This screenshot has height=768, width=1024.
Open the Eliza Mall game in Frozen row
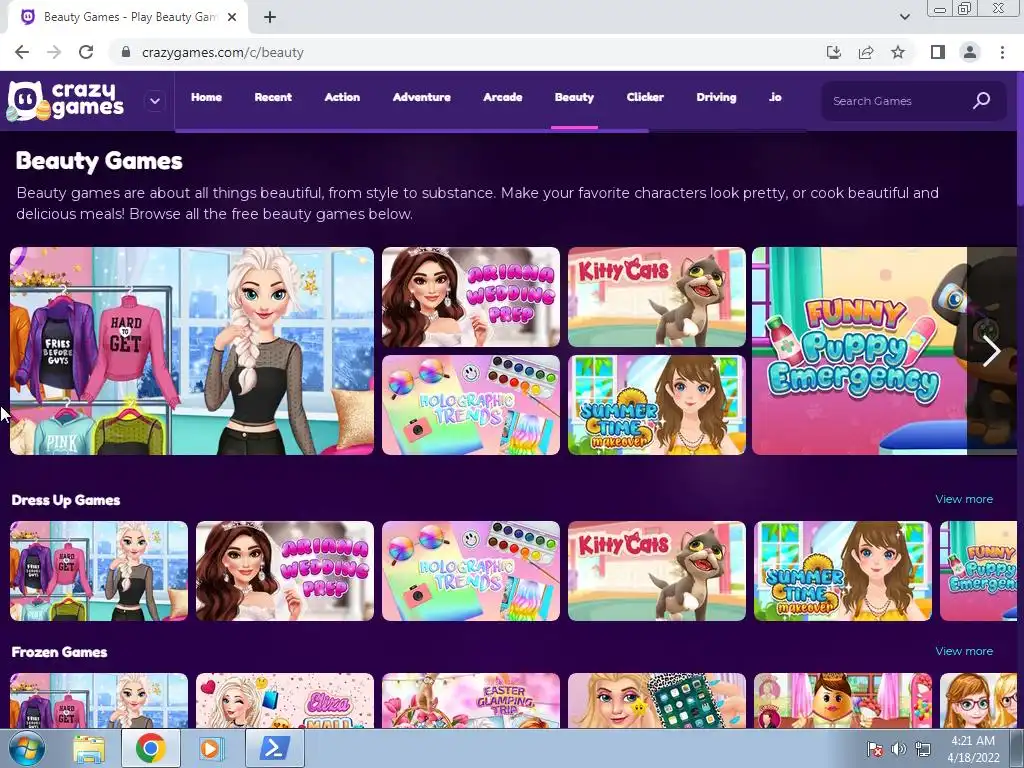pos(285,701)
